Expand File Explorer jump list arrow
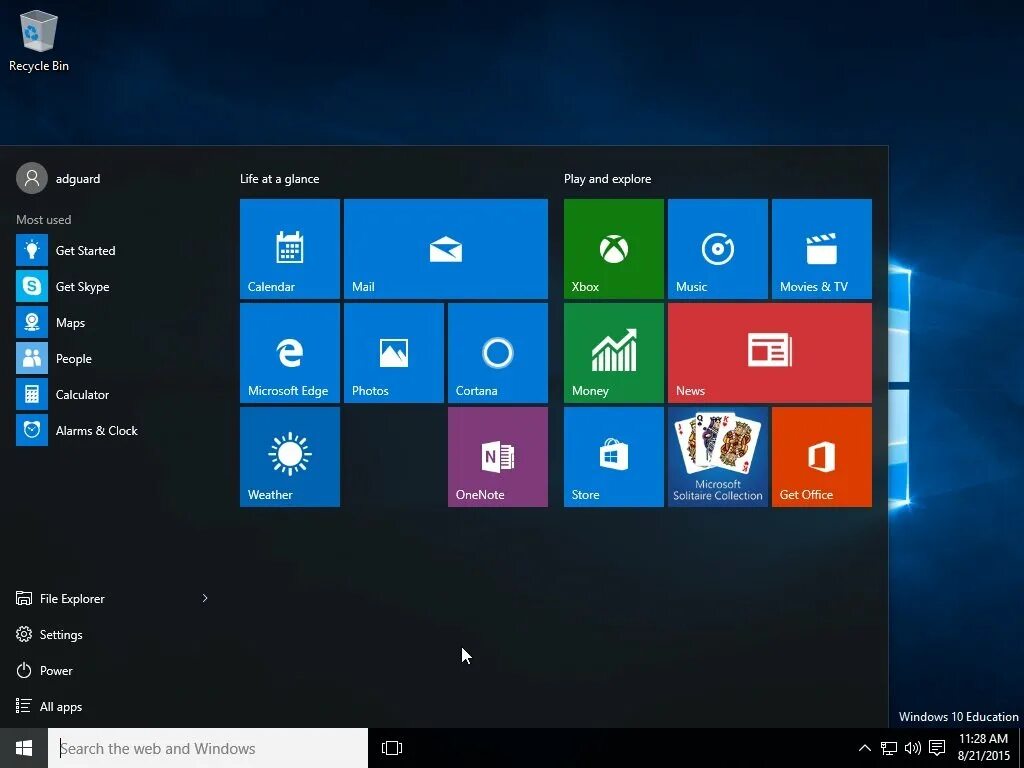The width and height of the screenshot is (1024, 768). 205,598
